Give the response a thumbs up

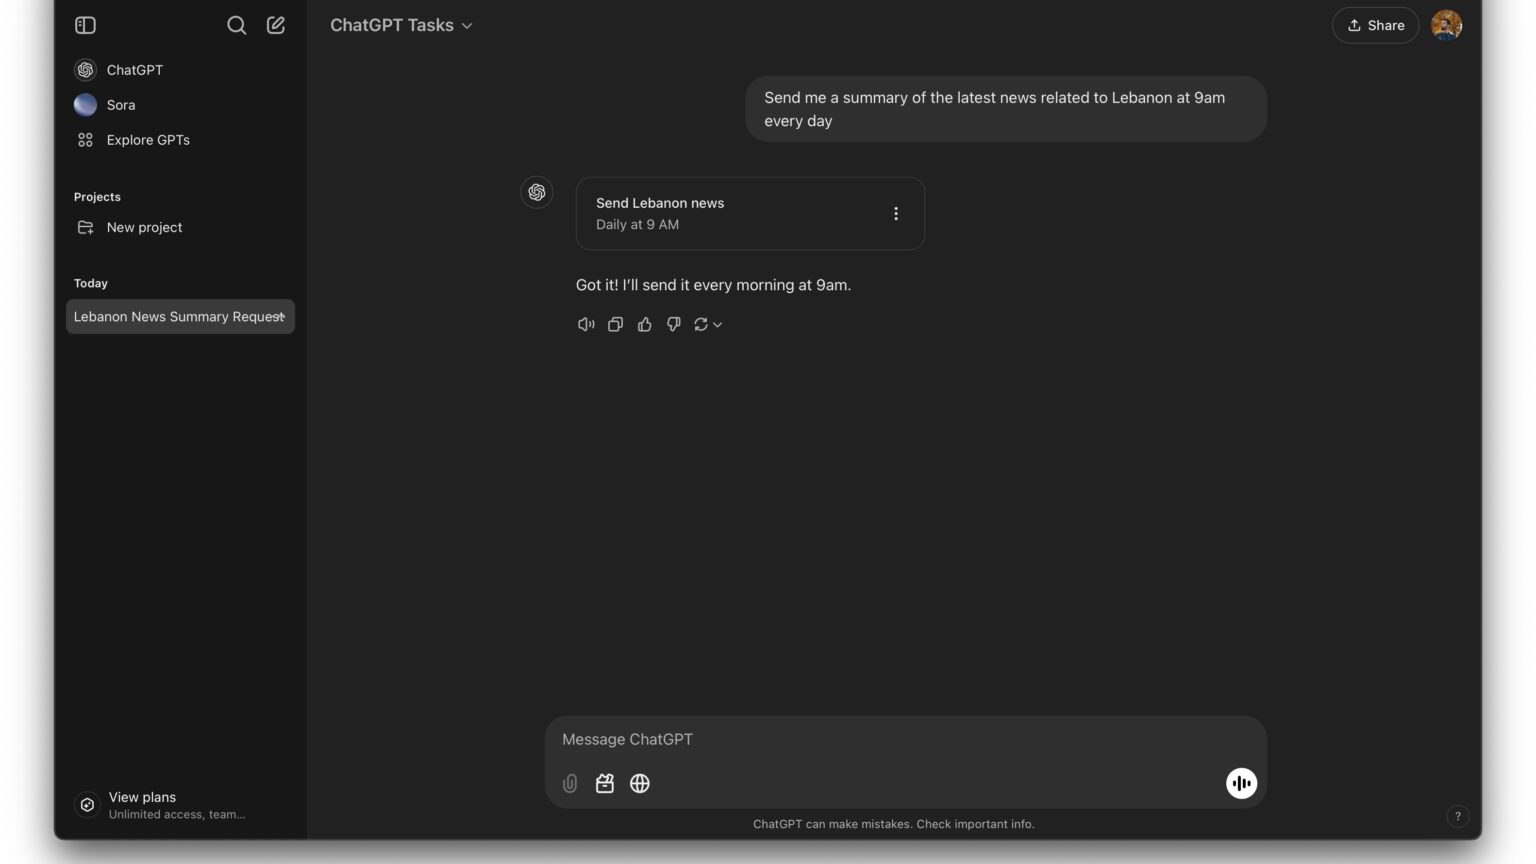click(644, 324)
